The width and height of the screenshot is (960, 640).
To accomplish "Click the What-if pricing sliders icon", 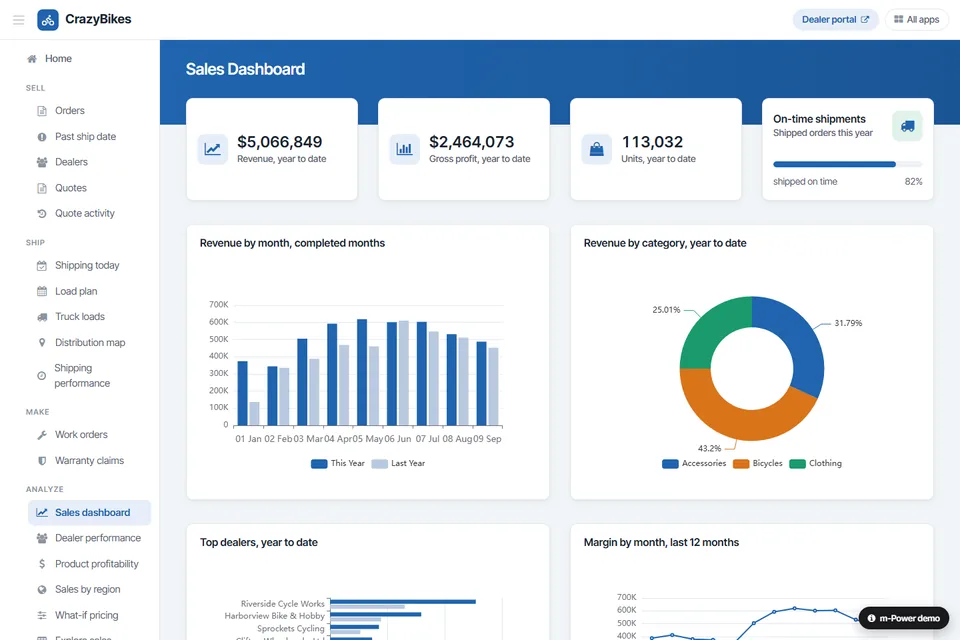I will 42,616.
